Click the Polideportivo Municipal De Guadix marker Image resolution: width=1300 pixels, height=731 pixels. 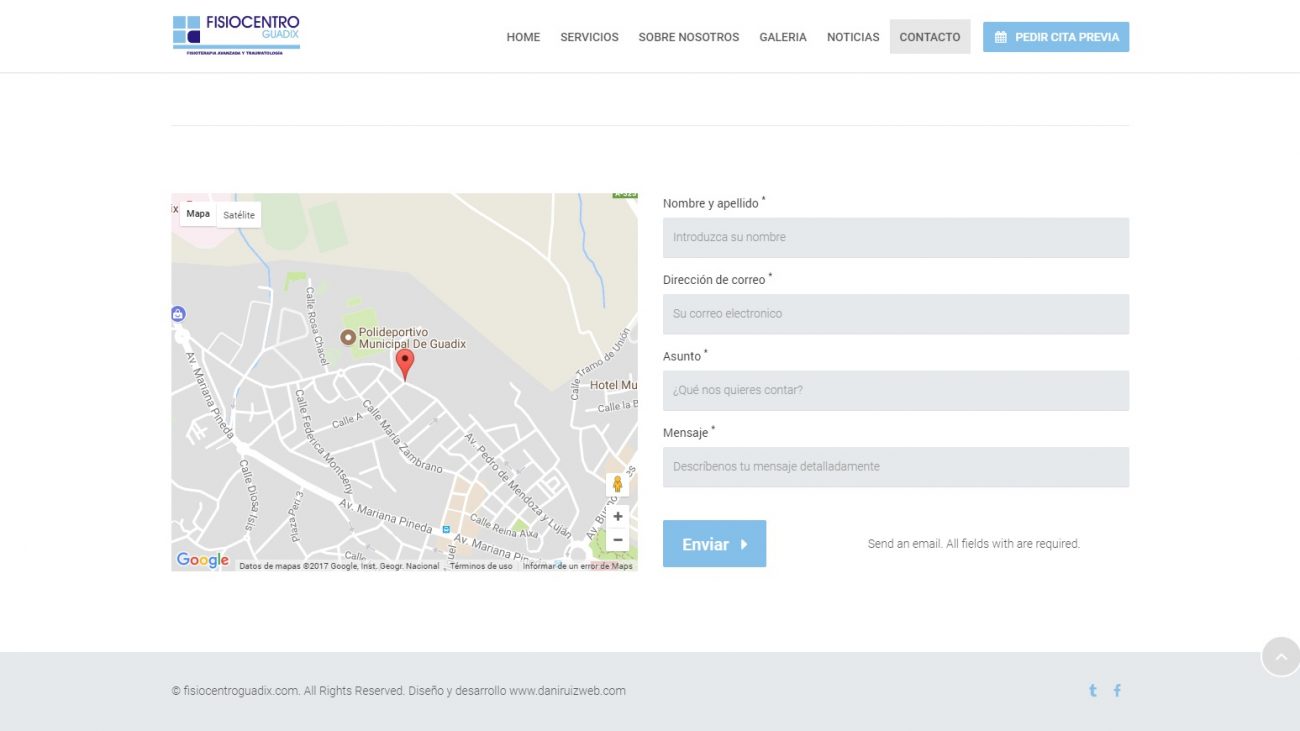point(348,338)
